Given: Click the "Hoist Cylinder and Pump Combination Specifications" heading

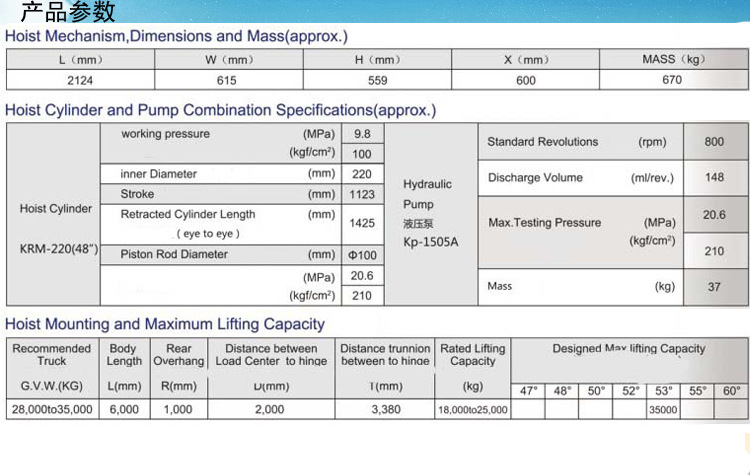Looking at the screenshot, I should click(221, 110).
